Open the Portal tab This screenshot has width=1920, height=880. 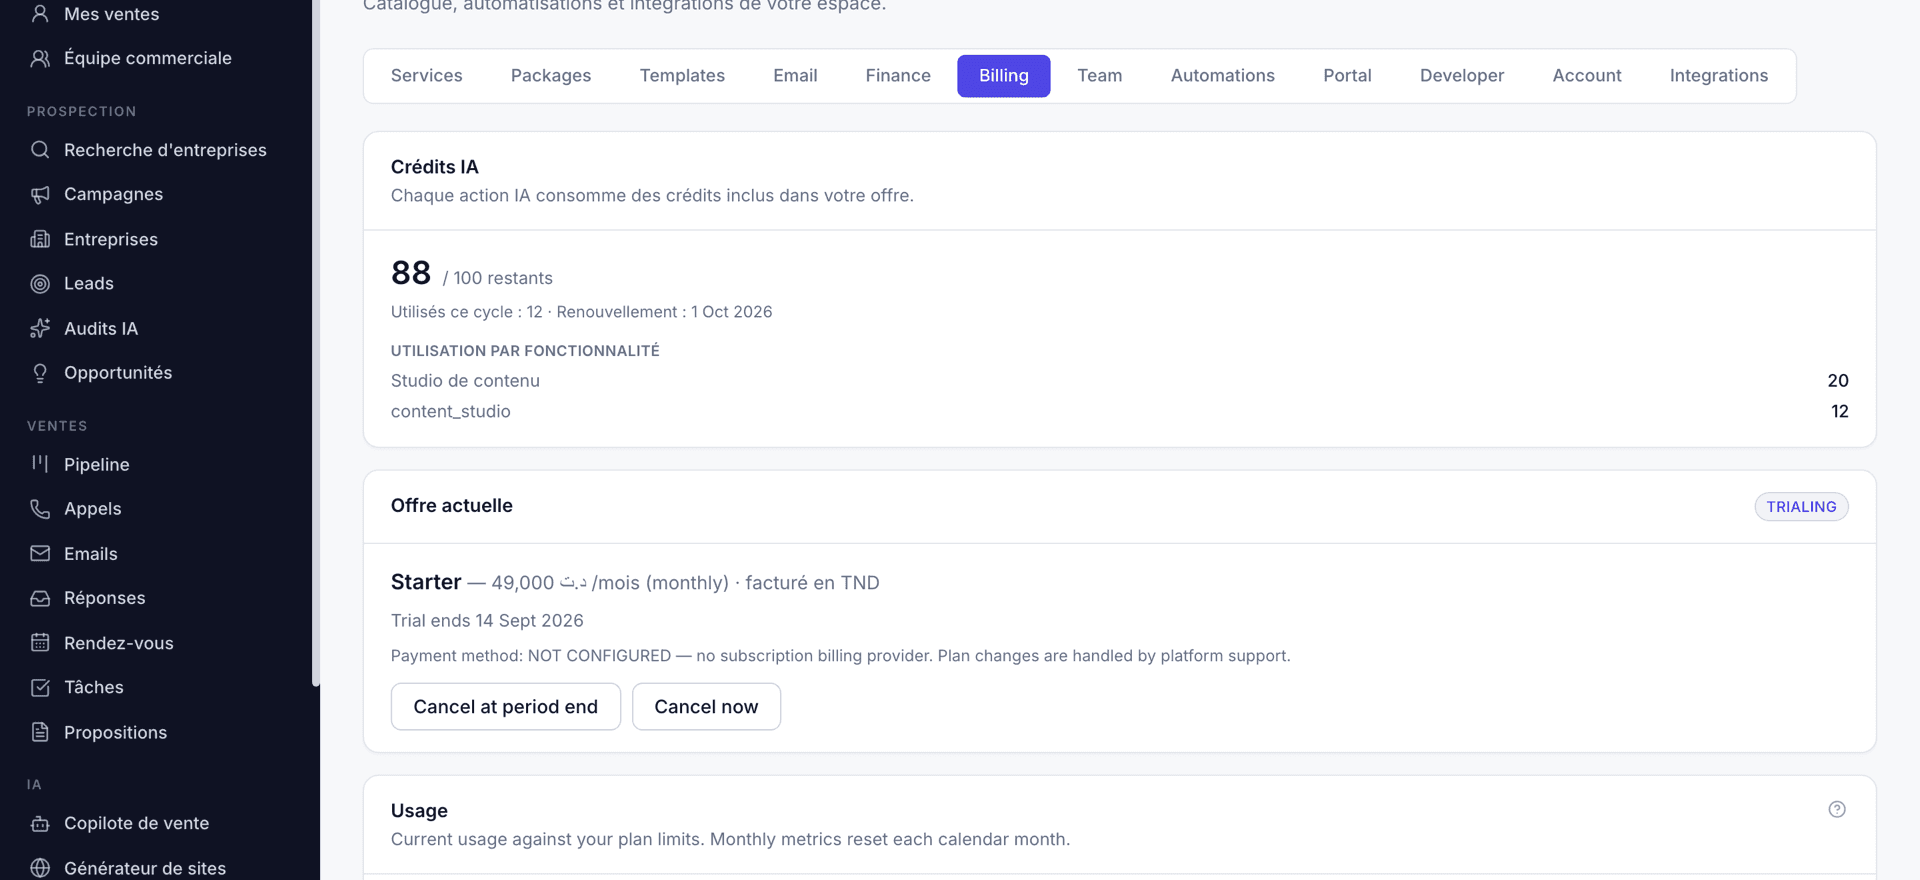pyautogui.click(x=1347, y=76)
